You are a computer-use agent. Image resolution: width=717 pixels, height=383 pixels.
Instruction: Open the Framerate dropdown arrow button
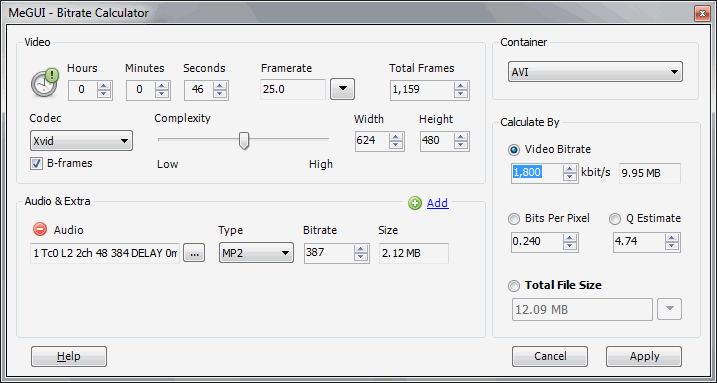(342, 89)
